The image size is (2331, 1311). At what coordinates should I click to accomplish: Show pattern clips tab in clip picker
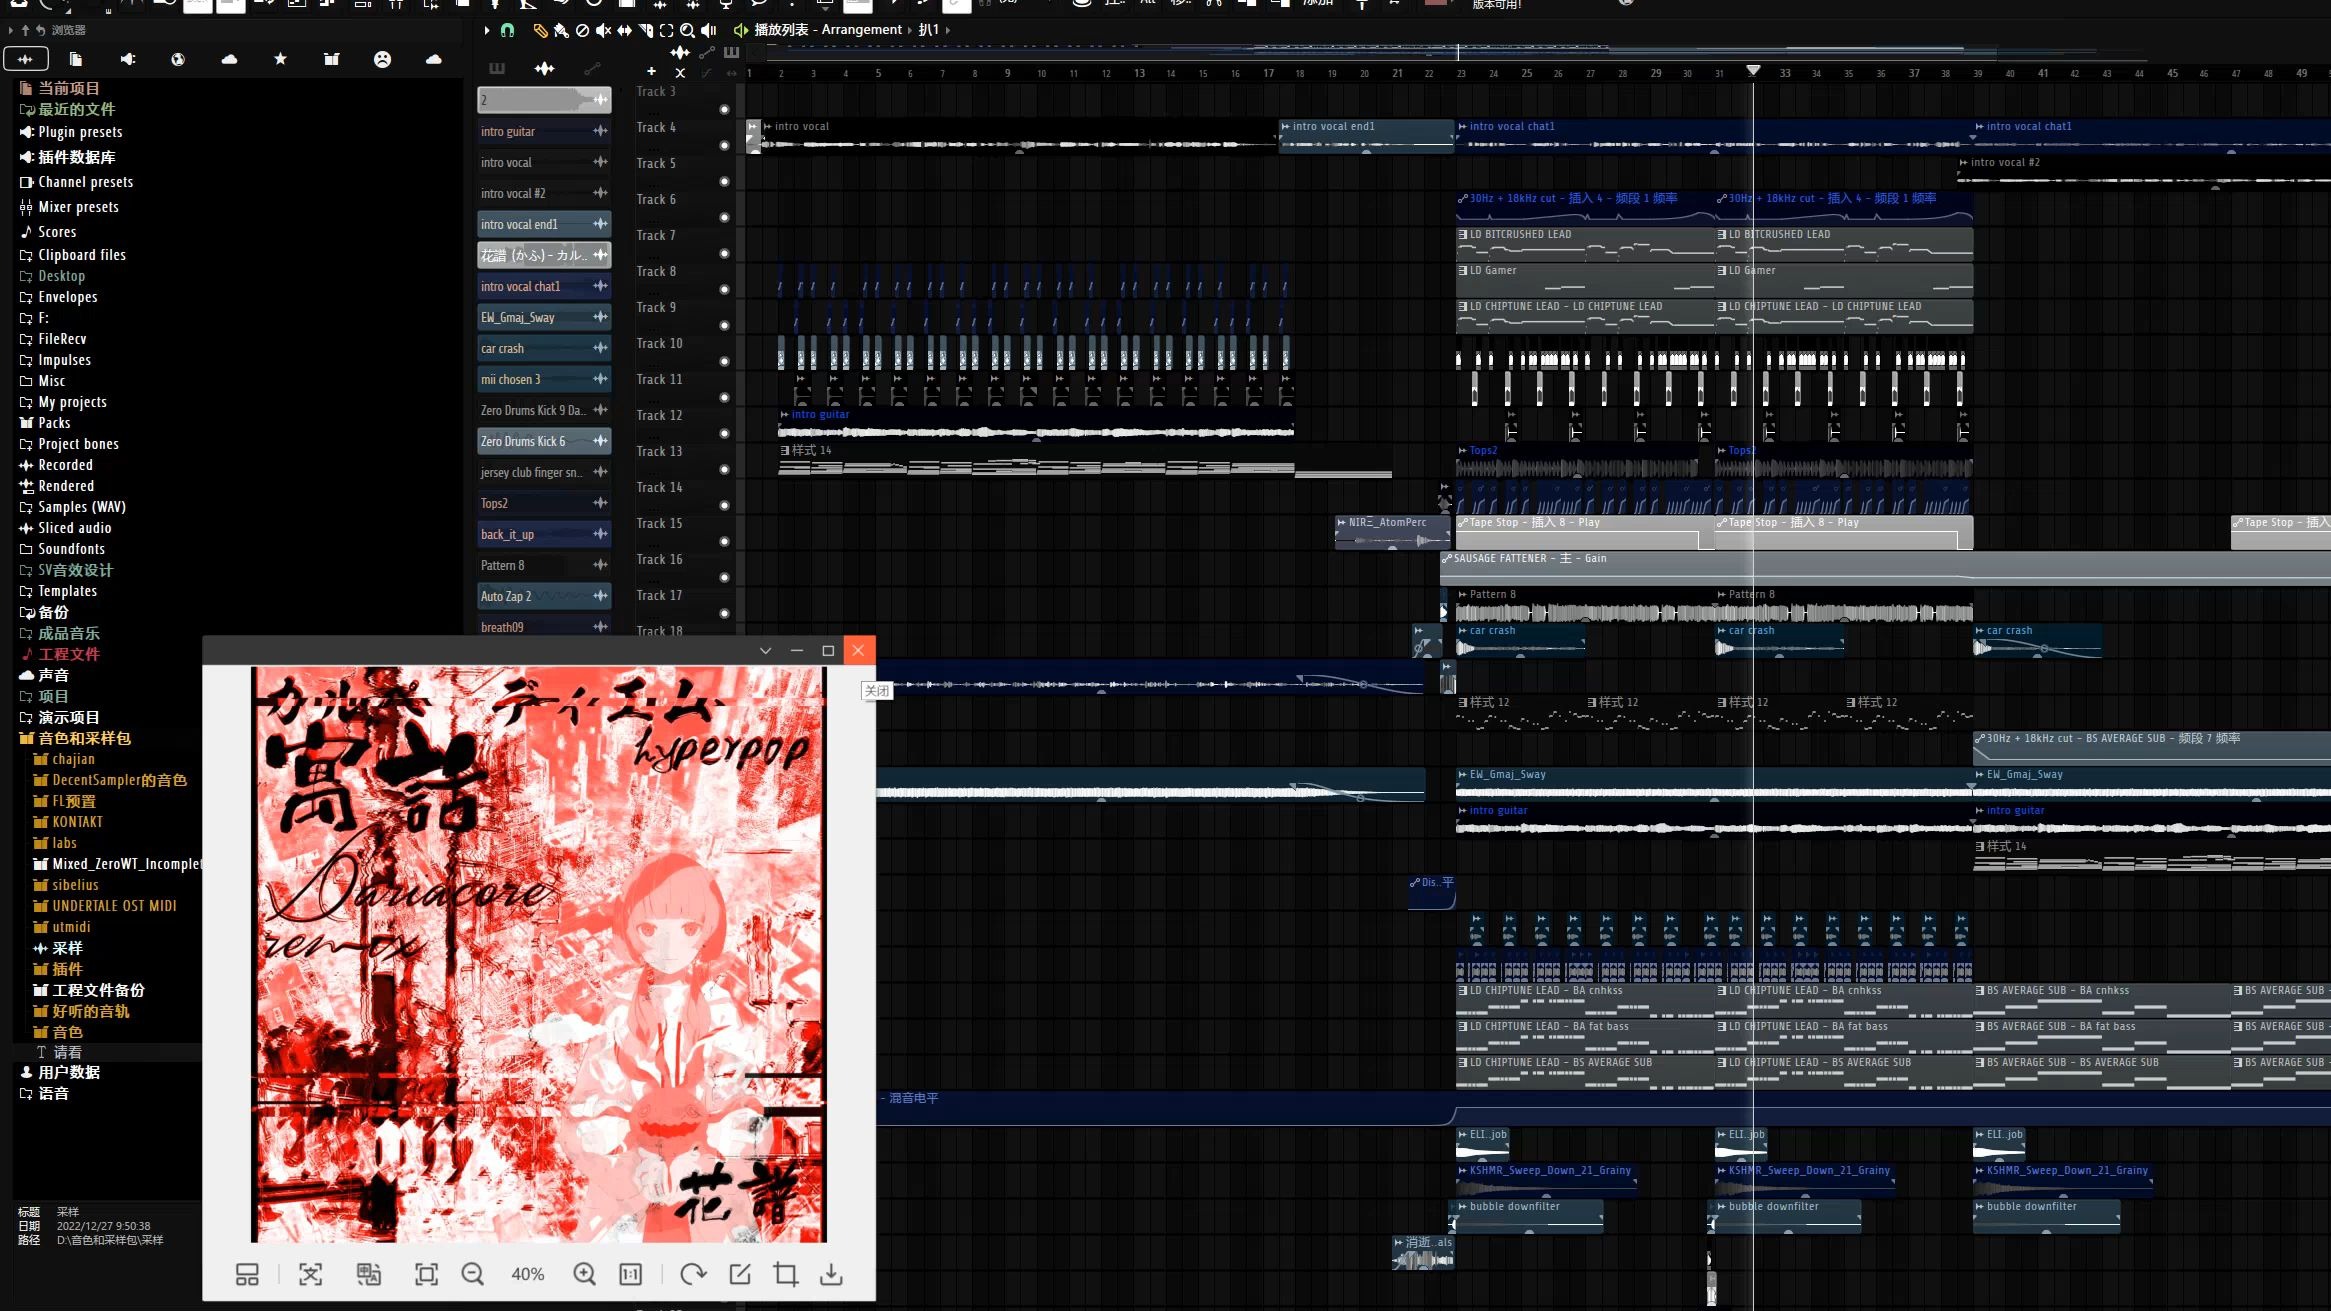pyautogui.click(x=497, y=68)
